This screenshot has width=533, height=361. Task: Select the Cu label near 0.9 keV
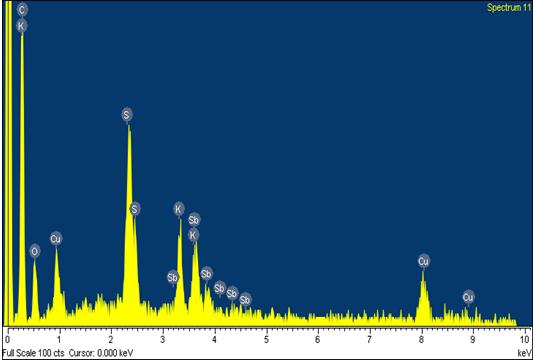coord(56,239)
